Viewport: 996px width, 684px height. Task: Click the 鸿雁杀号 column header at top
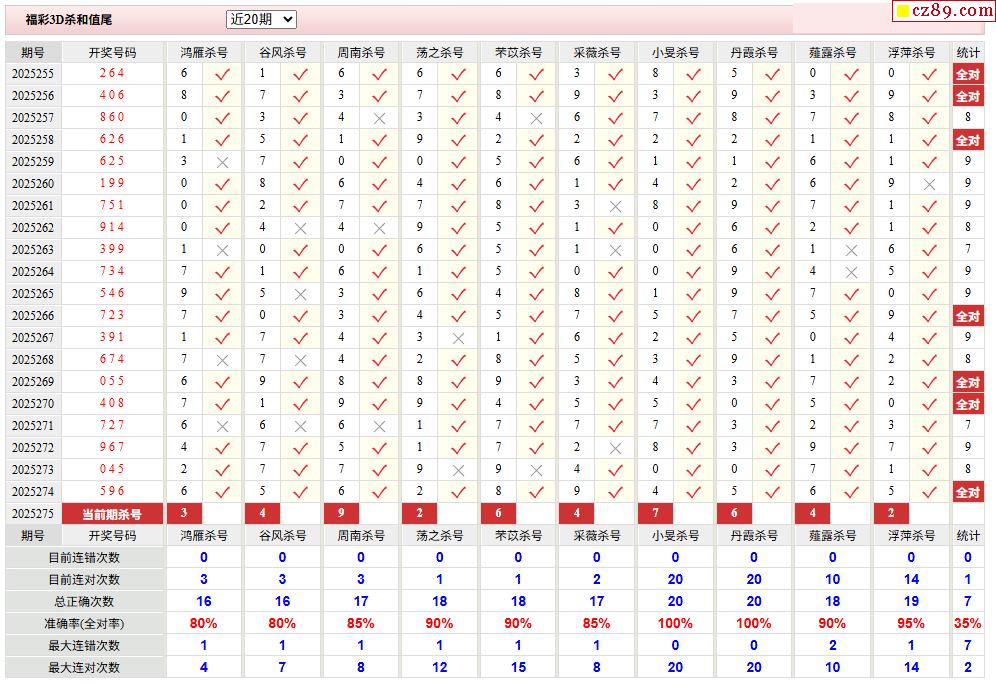click(203, 52)
